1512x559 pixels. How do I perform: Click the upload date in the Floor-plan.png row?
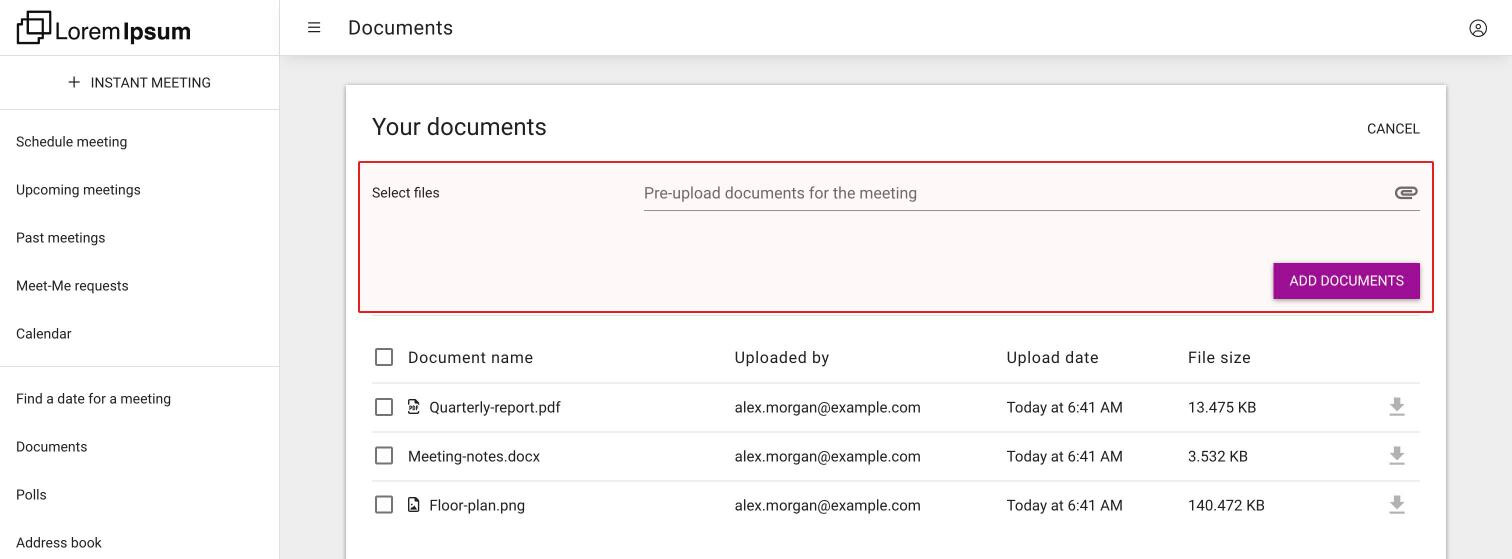[1064, 505]
